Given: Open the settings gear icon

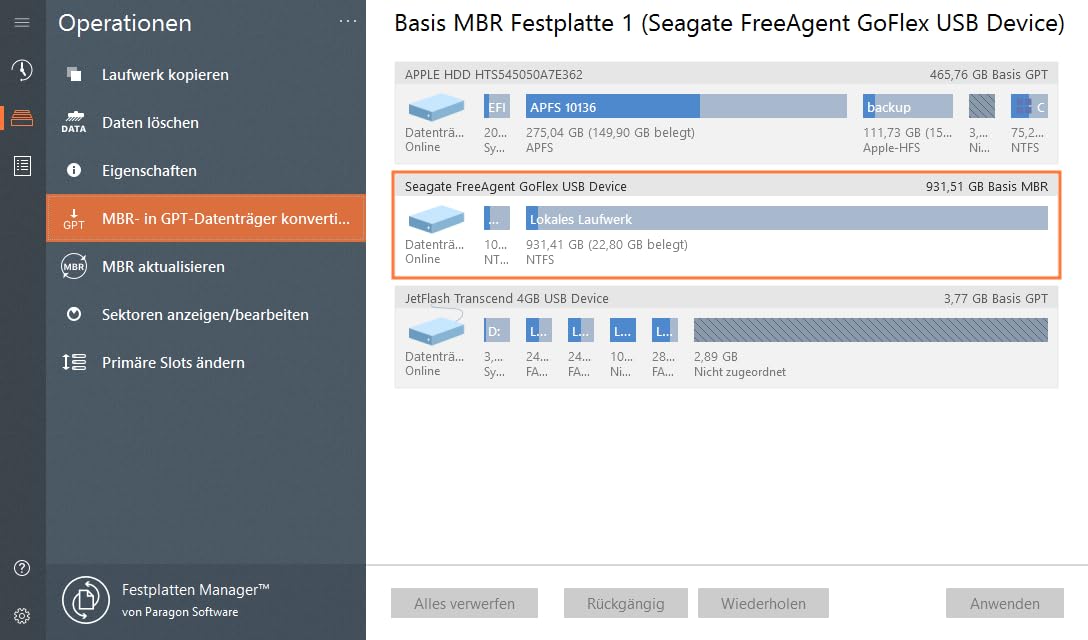Looking at the screenshot, I should (22, 616).
